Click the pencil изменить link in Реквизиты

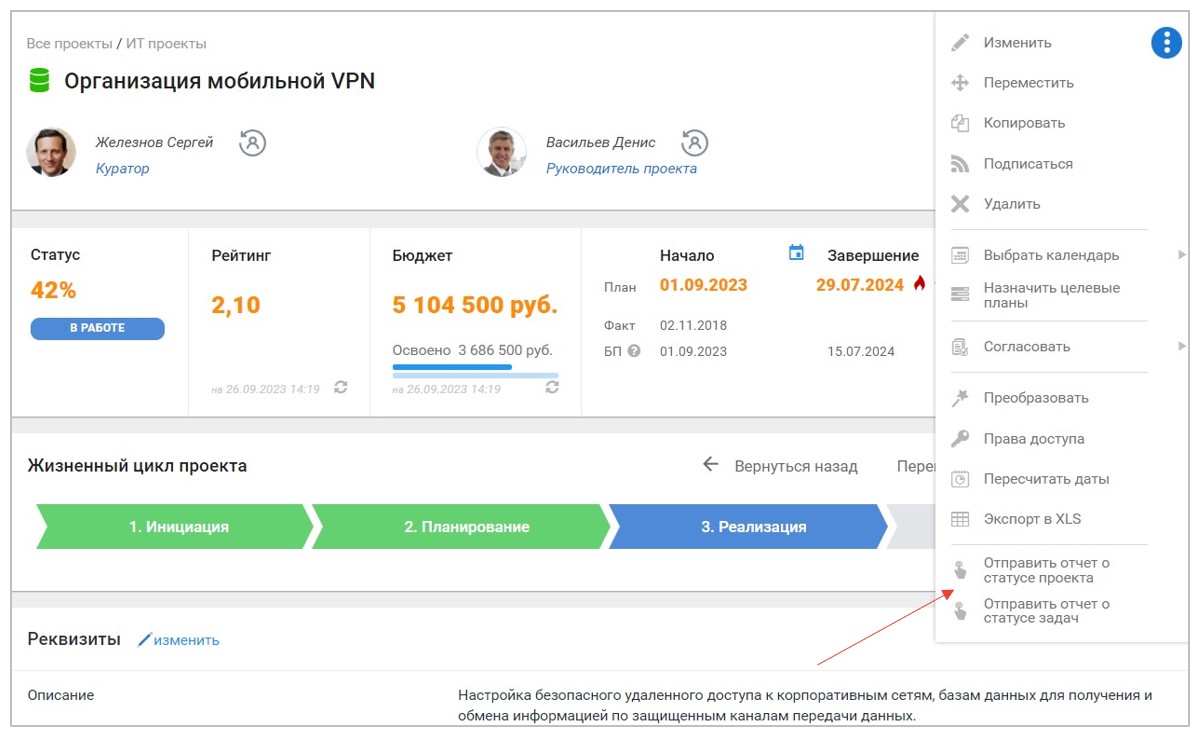click(x=179, y=640)
